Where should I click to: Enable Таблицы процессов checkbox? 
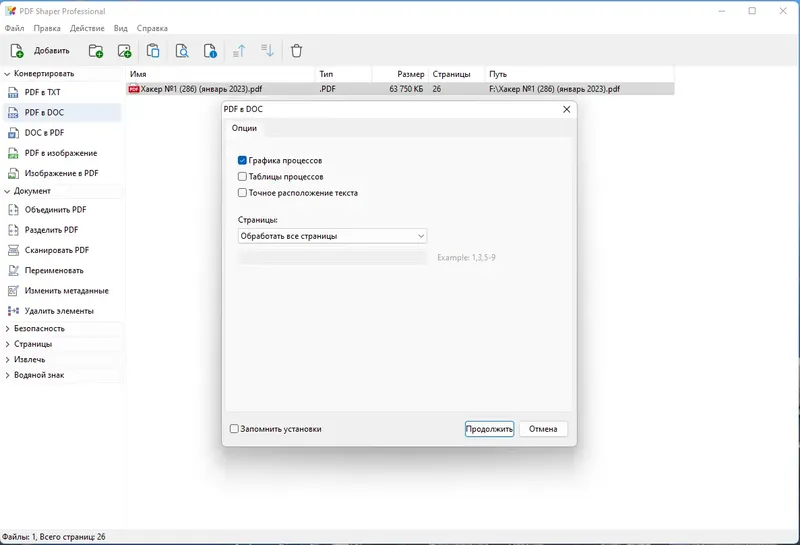242,177
